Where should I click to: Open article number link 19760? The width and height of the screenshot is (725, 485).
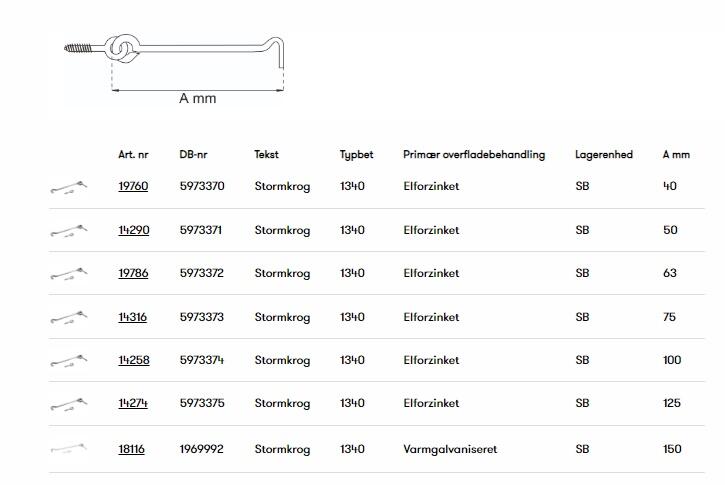click(x=133, y=187)
